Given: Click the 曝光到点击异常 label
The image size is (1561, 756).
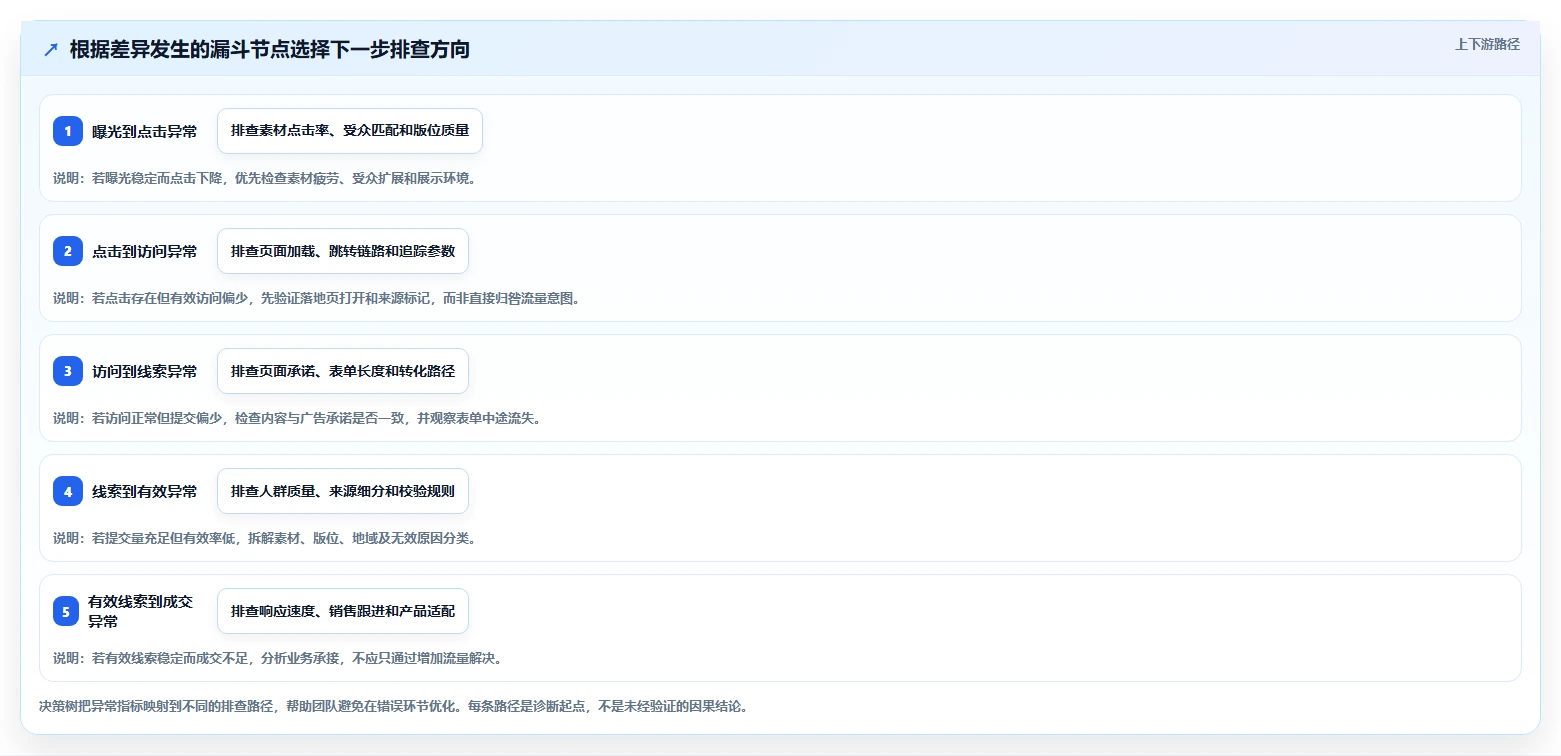Looking at the screenshot, I should pyautogui.click(x=145, y=132).
